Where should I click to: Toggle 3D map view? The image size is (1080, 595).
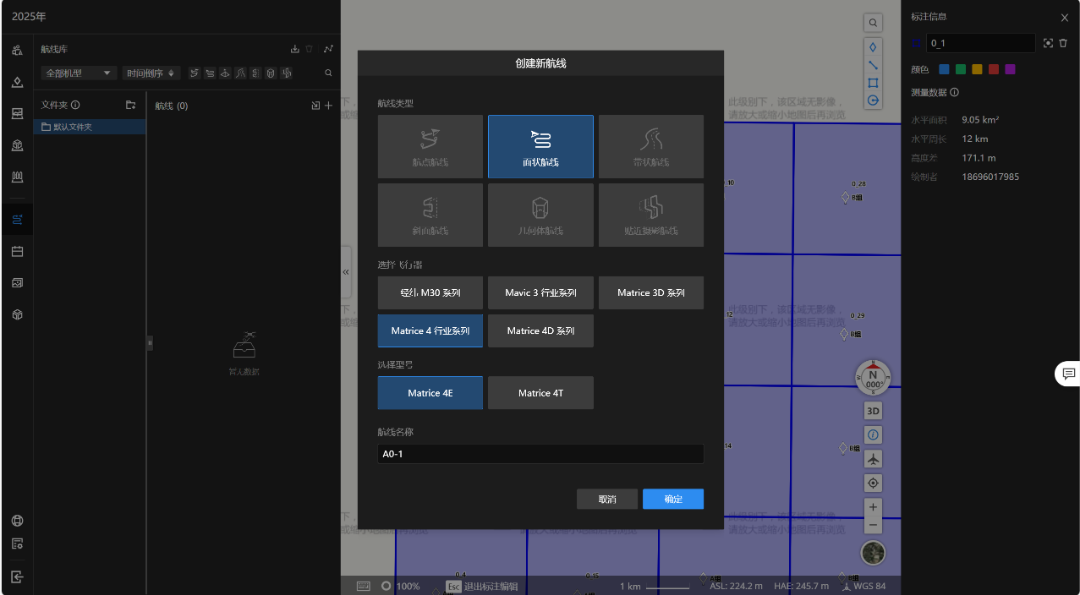coord(873,411)
